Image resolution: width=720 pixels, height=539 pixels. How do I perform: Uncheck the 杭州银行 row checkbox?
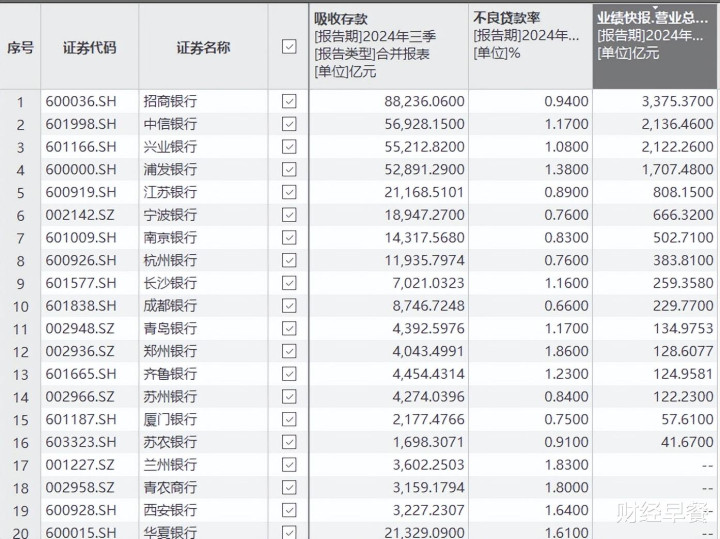pos(289,260)
